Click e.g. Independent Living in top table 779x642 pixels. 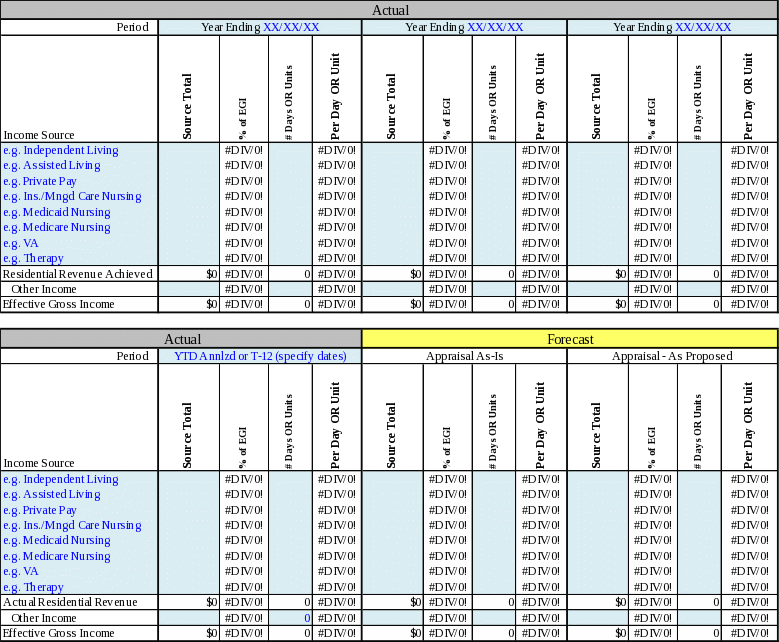coord(61,150)
